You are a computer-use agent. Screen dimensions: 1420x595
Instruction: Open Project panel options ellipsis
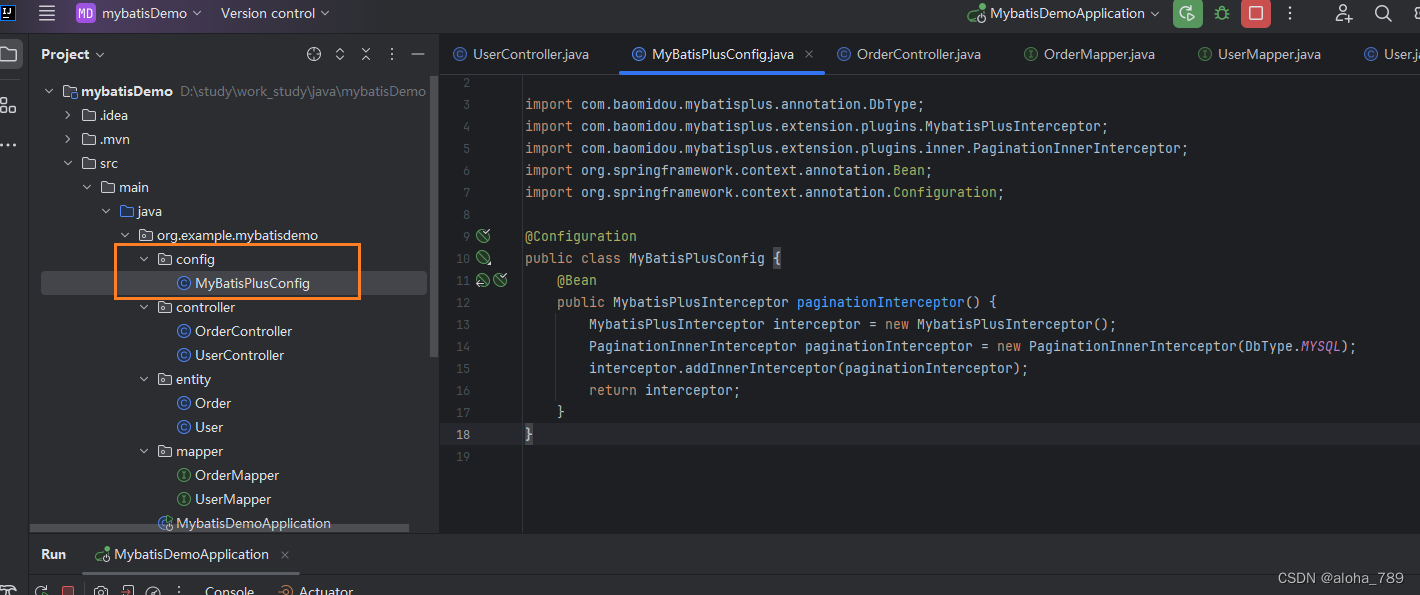(x=392, y=54)
